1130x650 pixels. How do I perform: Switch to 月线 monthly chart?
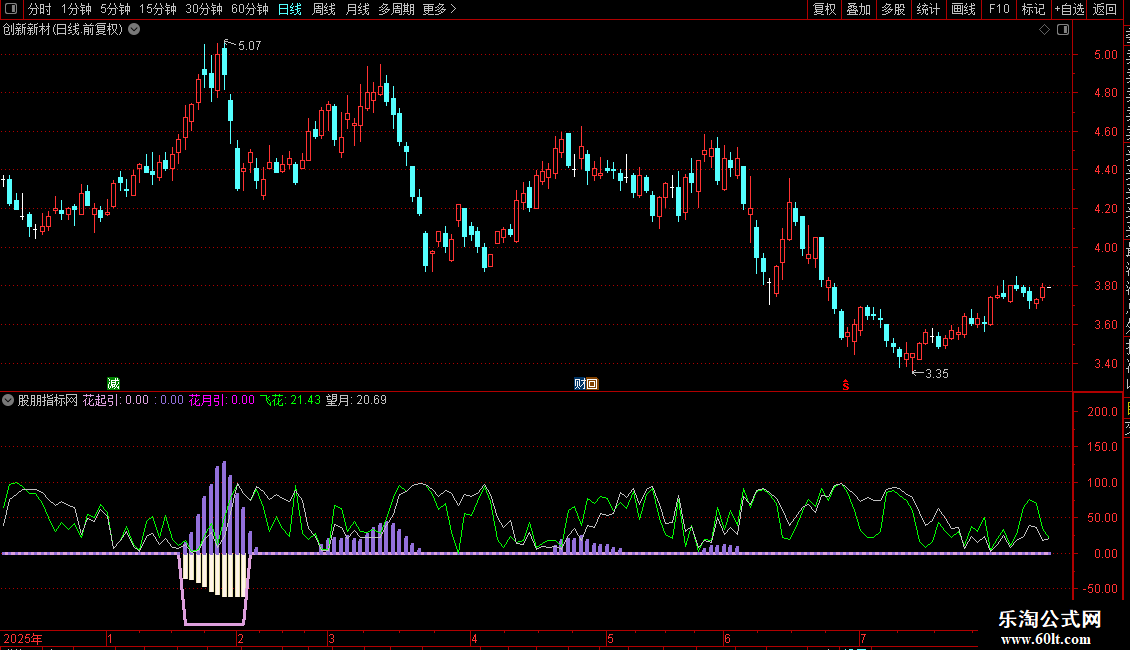[357, 9]
